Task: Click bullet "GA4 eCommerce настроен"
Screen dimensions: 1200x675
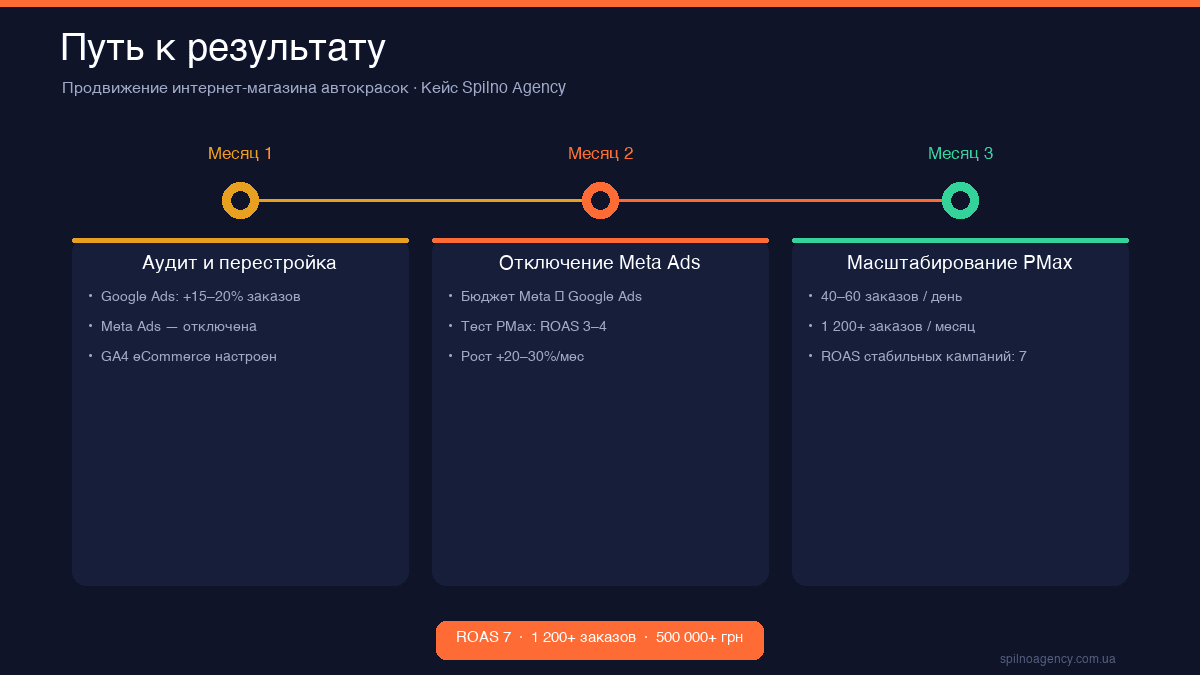Action: (189, 357)
